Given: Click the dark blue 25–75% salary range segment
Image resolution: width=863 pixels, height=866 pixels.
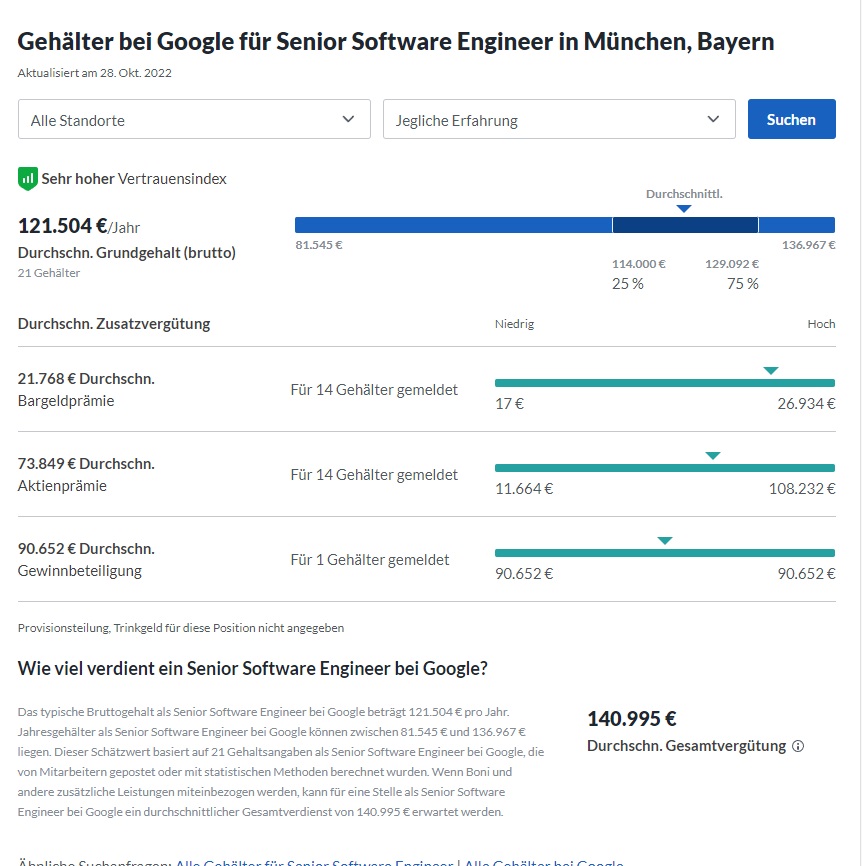Looking at the screenshot, I should (685, 225).
